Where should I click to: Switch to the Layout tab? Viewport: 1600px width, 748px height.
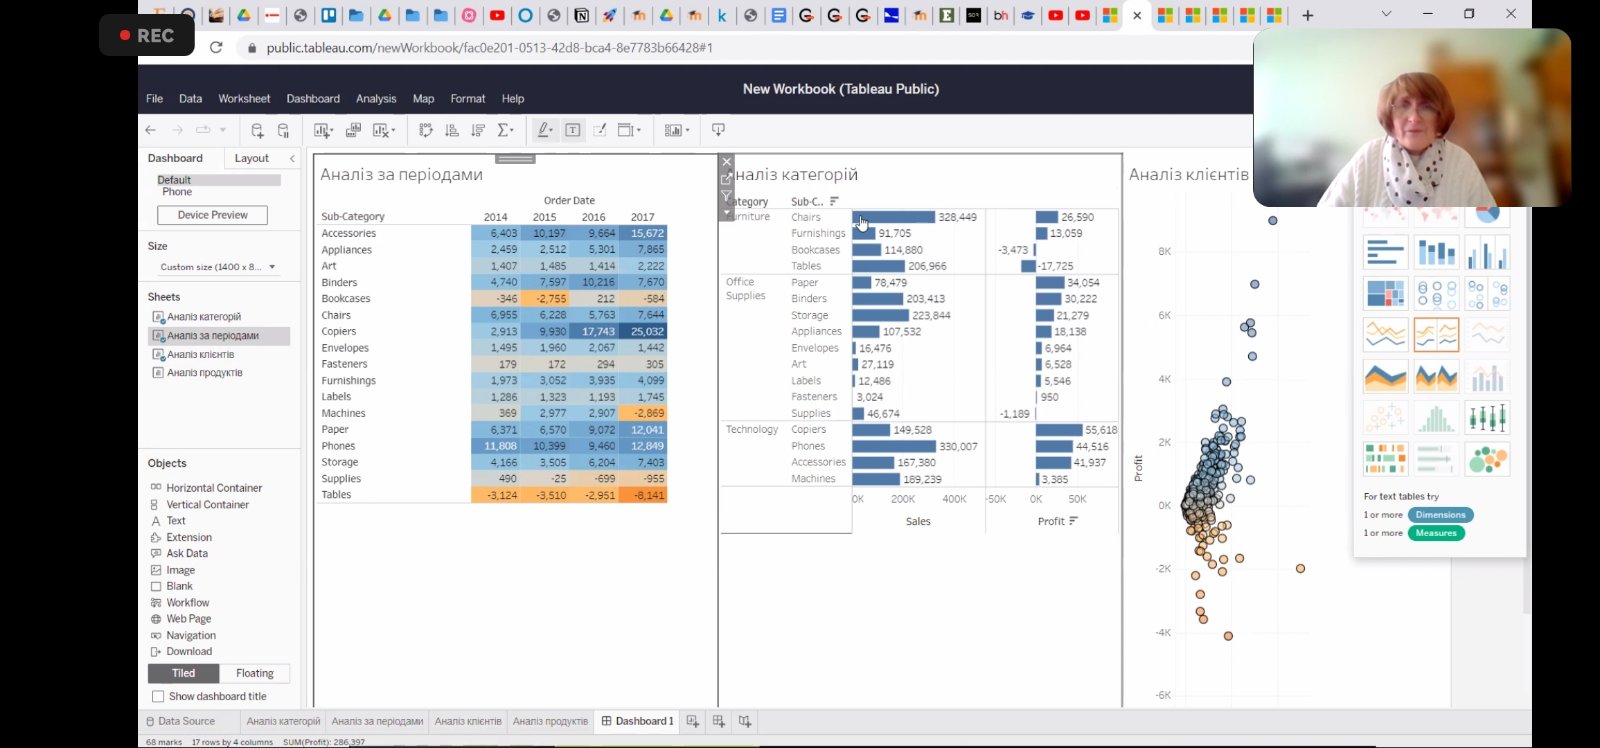[251, 158]
